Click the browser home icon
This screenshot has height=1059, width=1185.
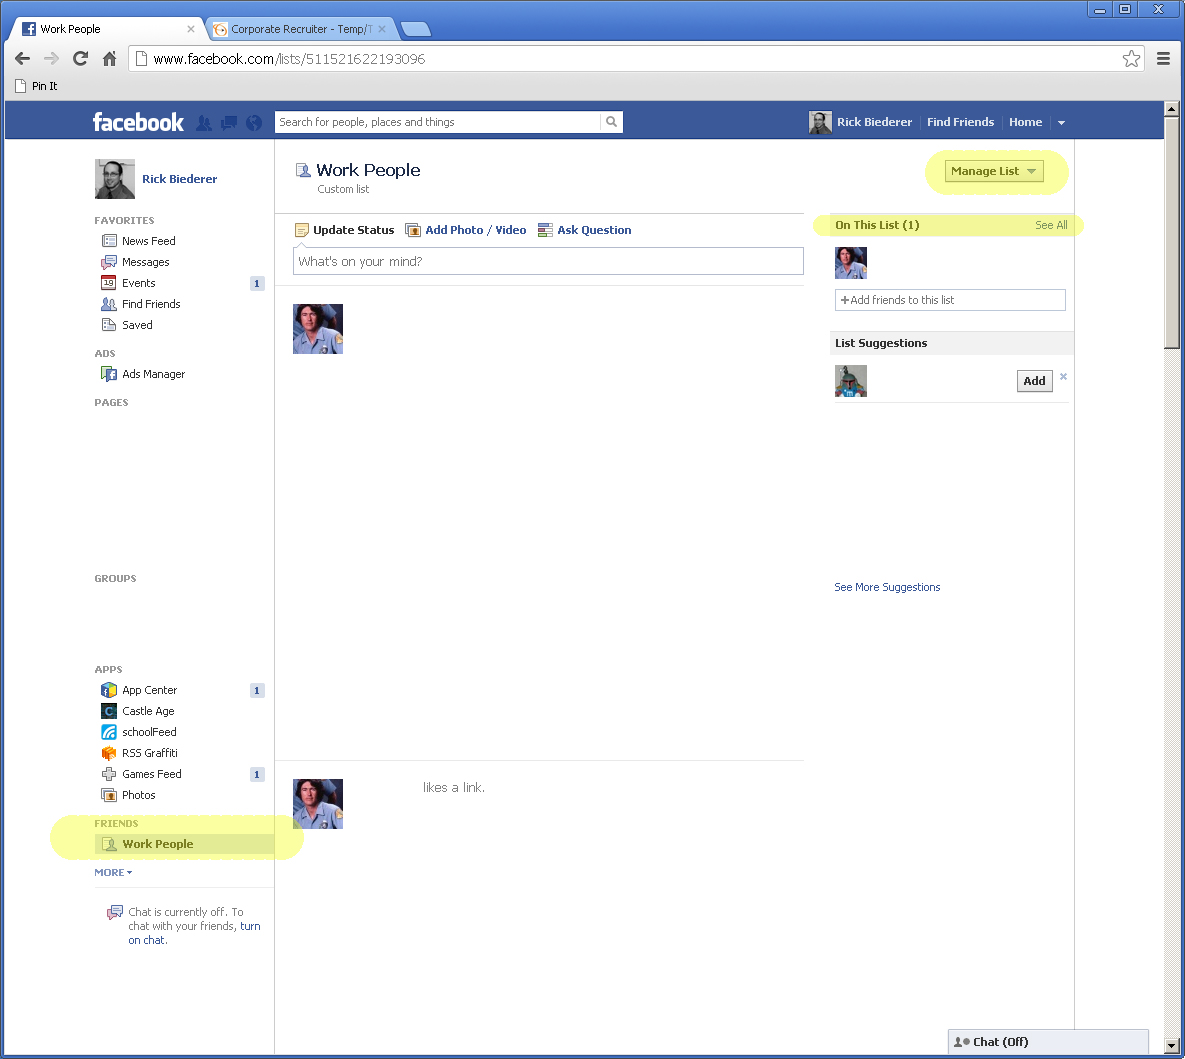[110, 58]
